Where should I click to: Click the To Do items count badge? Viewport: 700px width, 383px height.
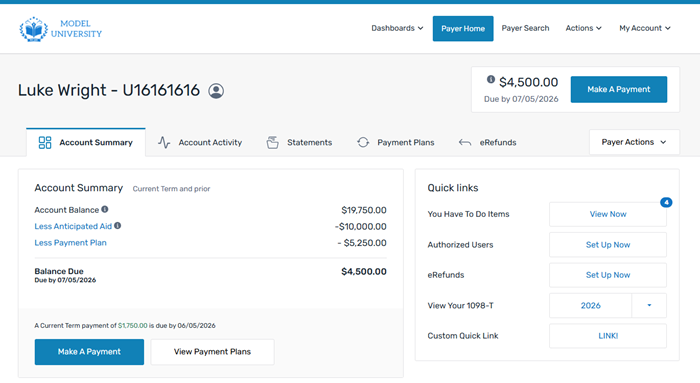666,202
